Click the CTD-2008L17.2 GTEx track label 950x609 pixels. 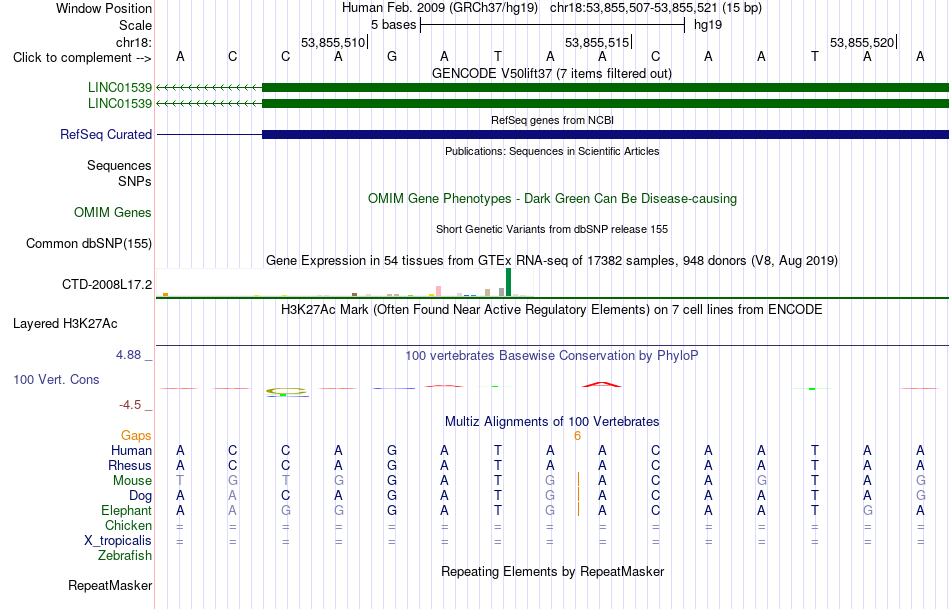pos(107,284)
